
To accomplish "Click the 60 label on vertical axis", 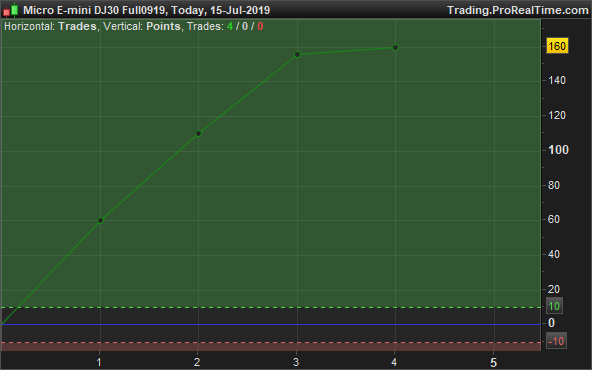I will (554, 219).
